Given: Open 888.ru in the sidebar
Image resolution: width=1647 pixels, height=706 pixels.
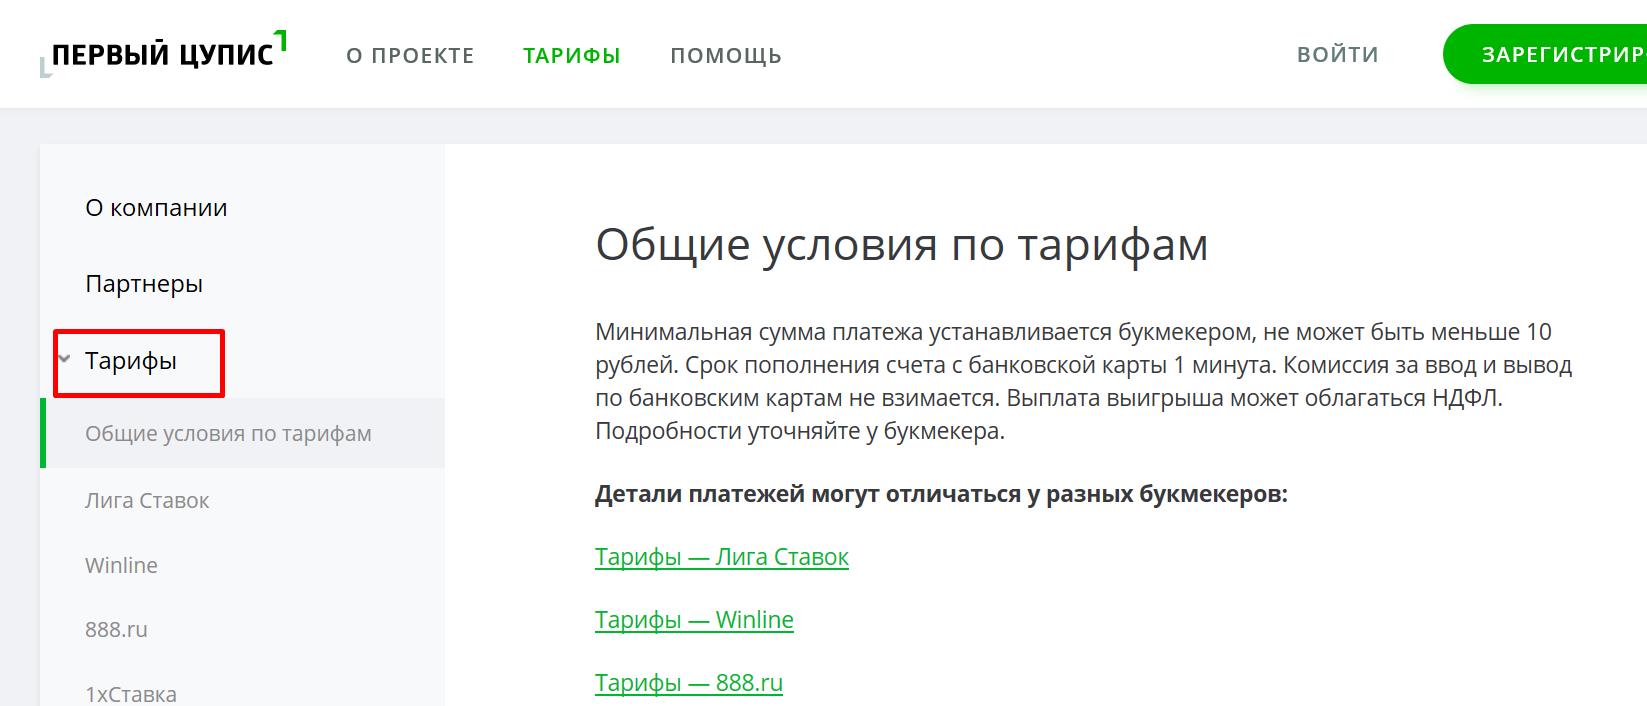Looking at the screenshot, I should [116, 630].
